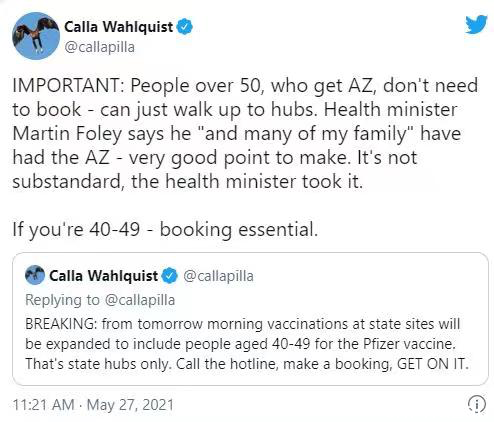
Task: Click Calla Wahlquist name in quoted tweet
Action: pyautogui.click(x=104, y=276)
